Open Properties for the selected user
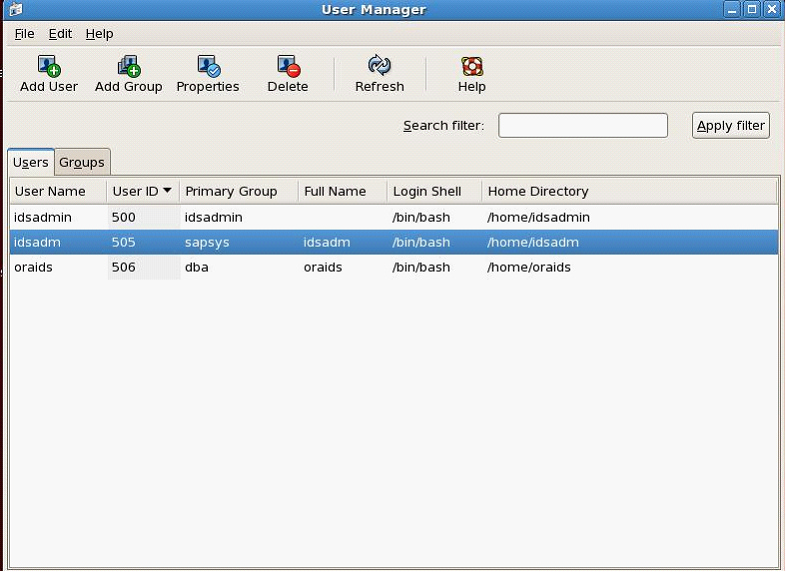Screen dimensions: 786x572 pos(208,67)
